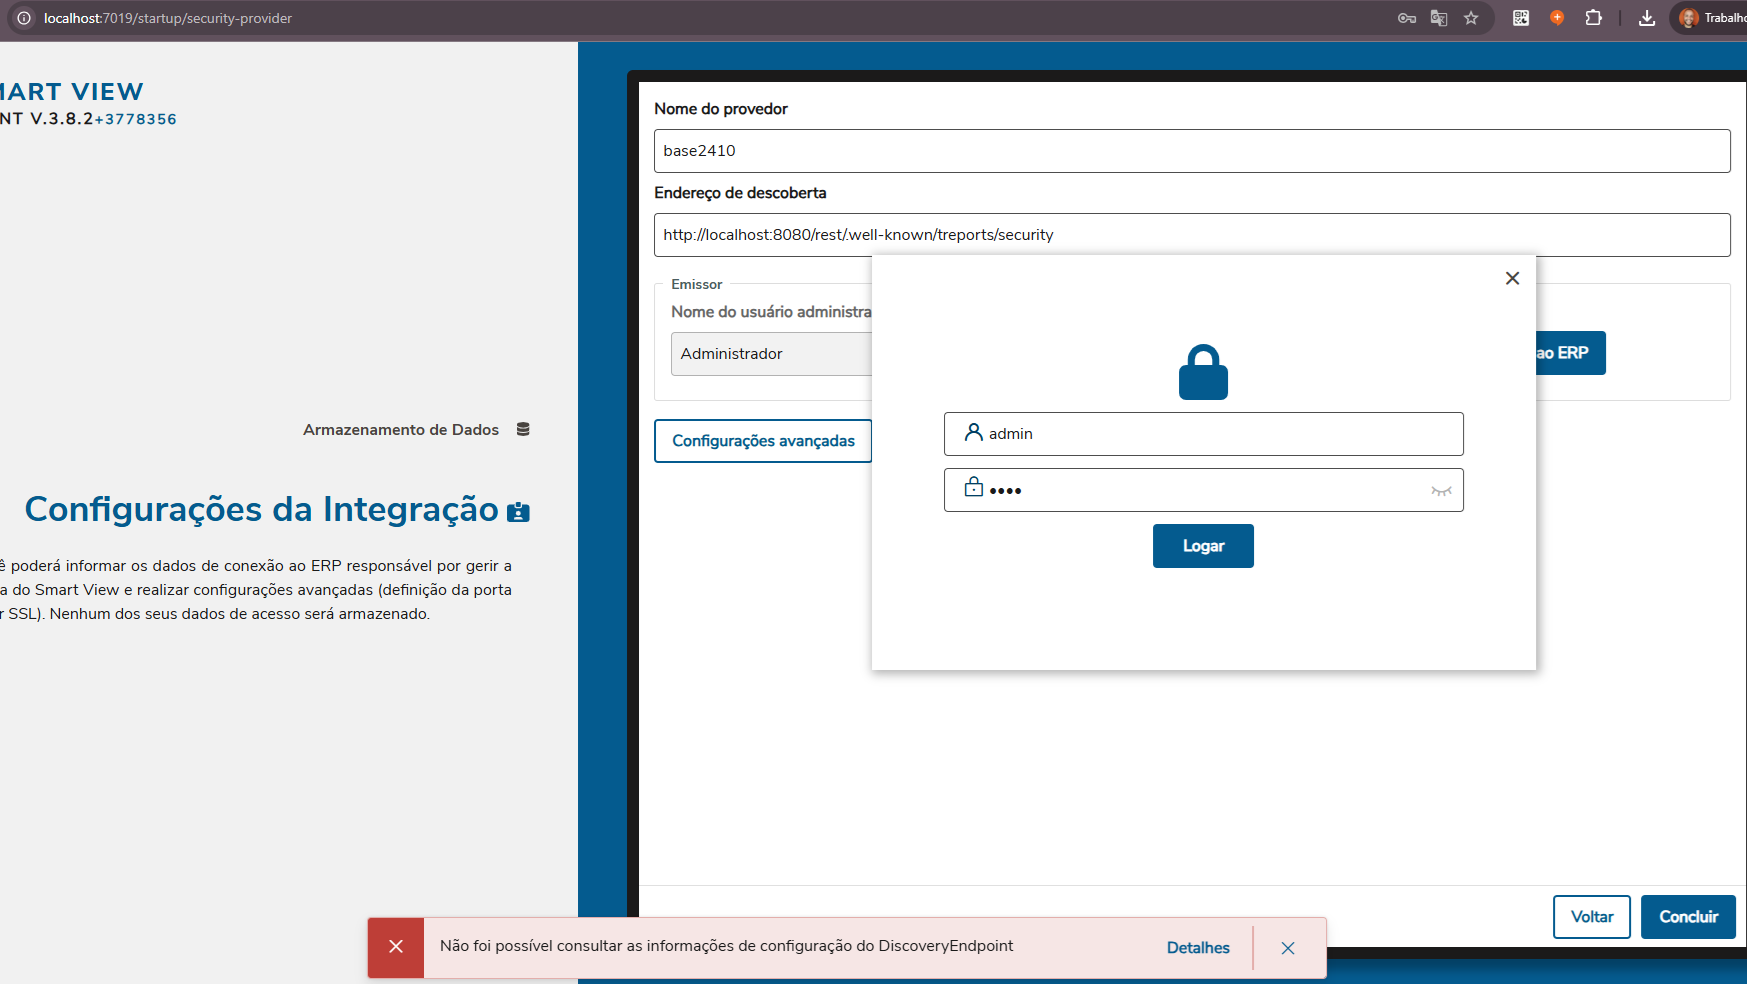Screen dimensions: 1747x984
Task: Click the site information icon in address bar
Action: (x=24, y=18)
